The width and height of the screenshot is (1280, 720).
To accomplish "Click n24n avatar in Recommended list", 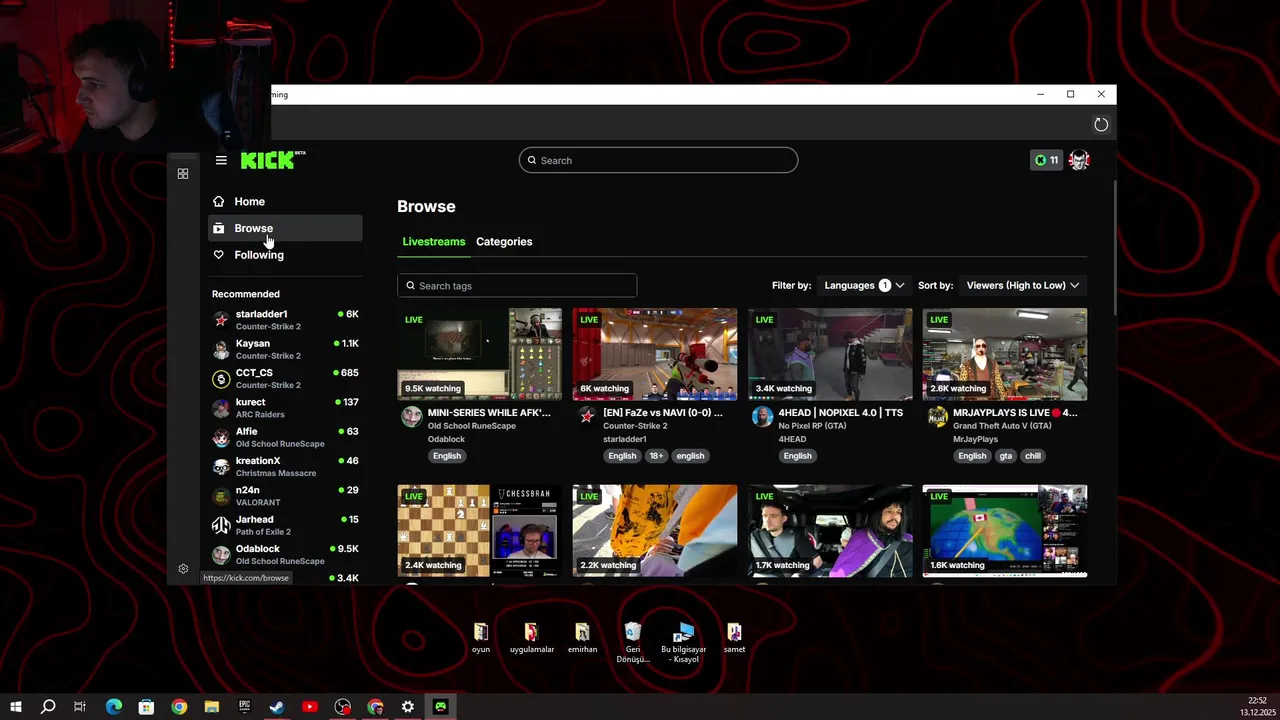I will (221, 496).
